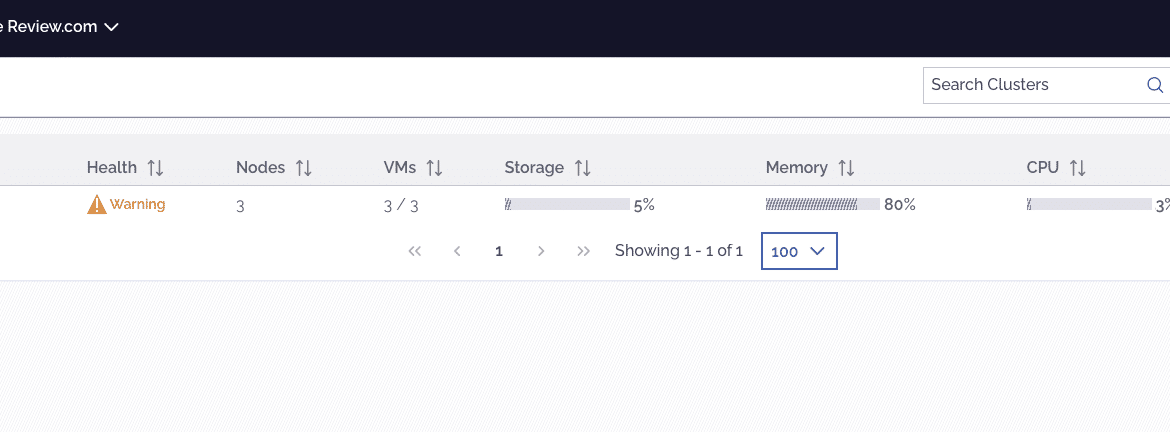The width and height of the screenshot is (1170, 432).
Task: Click the search magnifier icon
Action: click(x=1154, y=85)
